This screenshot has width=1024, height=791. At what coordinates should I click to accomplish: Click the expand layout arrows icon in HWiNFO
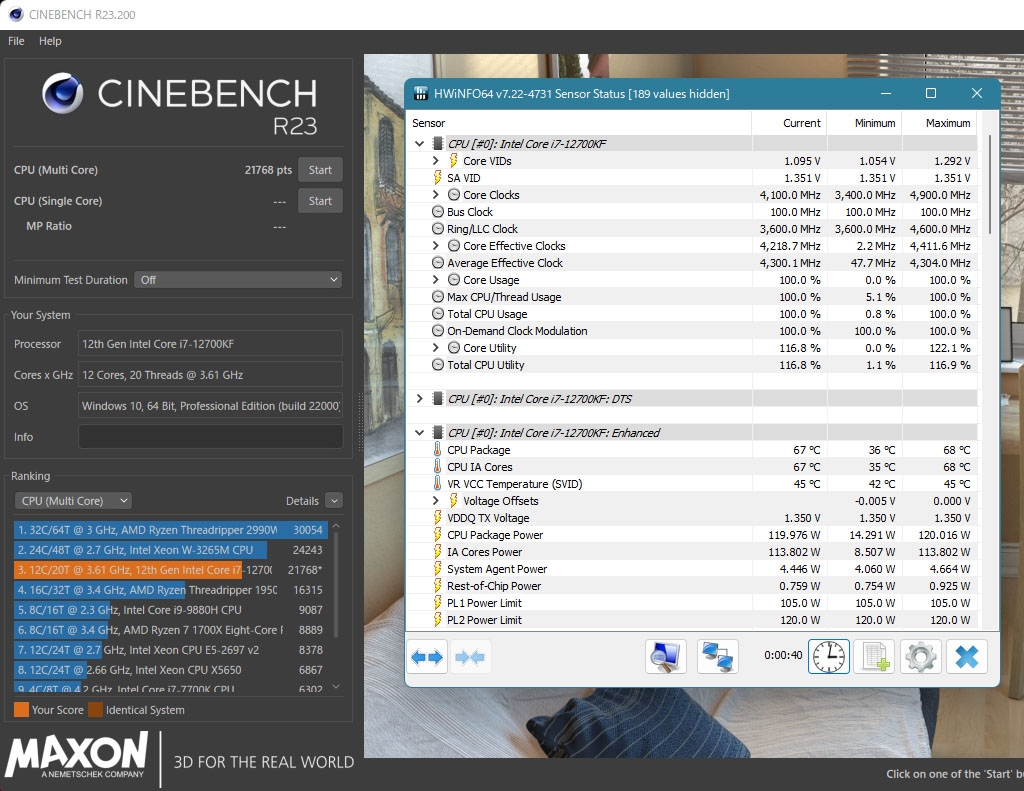pyautogui.click(x=427, y=656)
